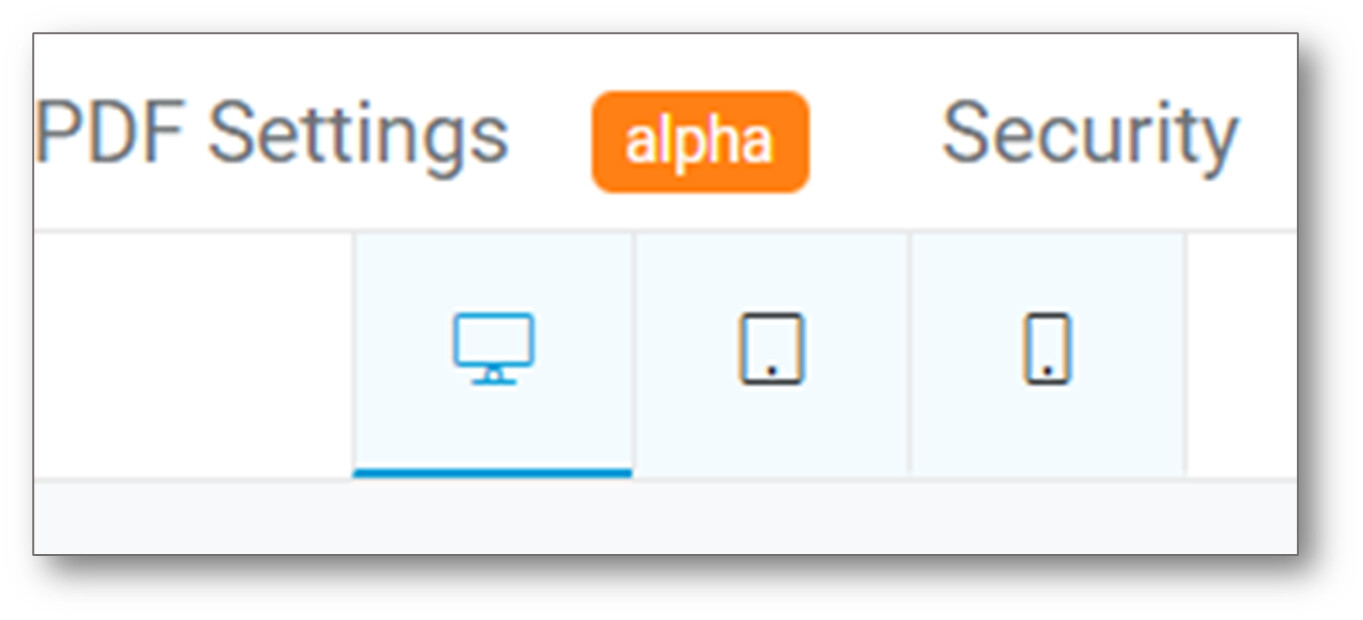Click the PDF Settings text
The width and height of the screenshot is (1363, 620).
(272, 134)
